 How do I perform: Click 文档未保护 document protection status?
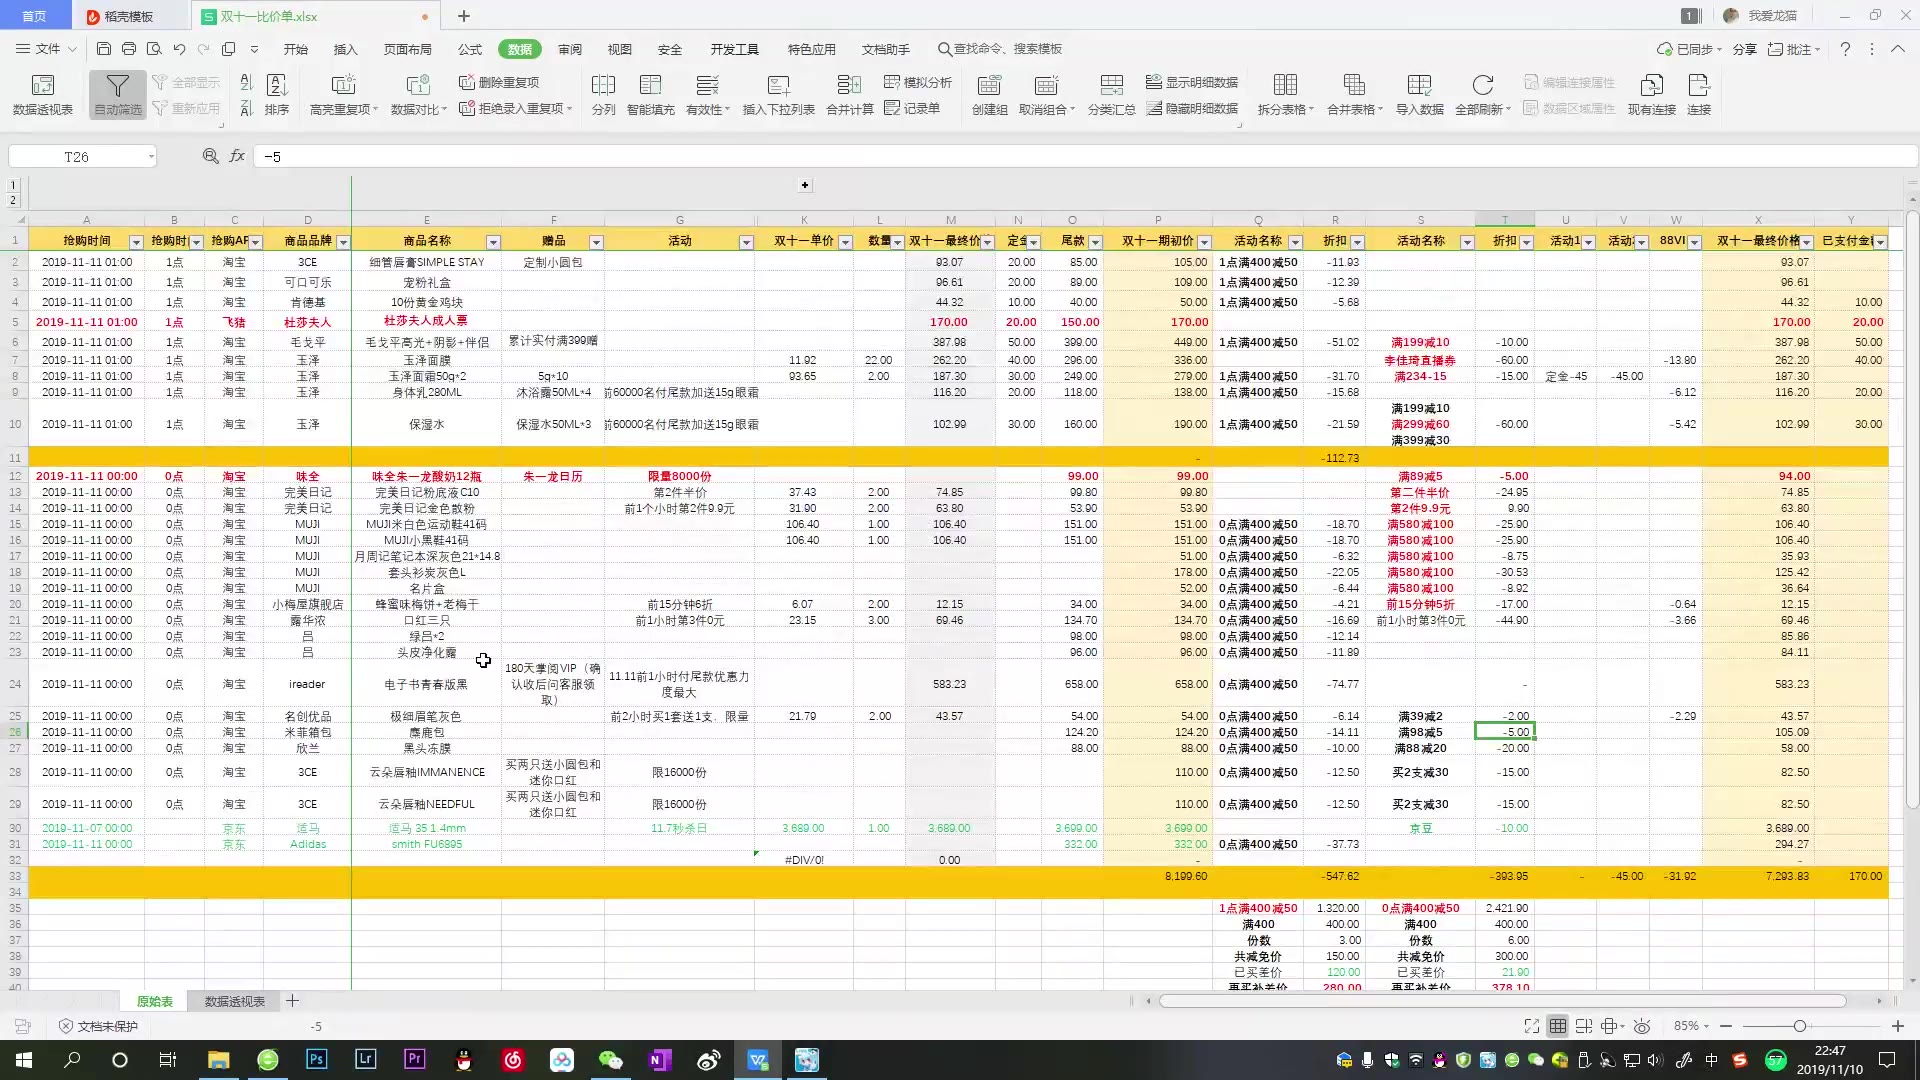pyautogui.click(x=98, y=1026)
